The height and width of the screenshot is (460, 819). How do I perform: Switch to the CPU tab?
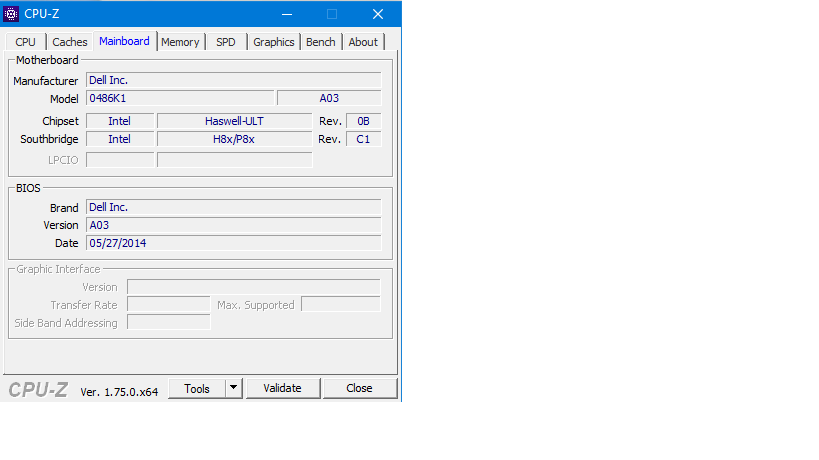coord(25,42)
